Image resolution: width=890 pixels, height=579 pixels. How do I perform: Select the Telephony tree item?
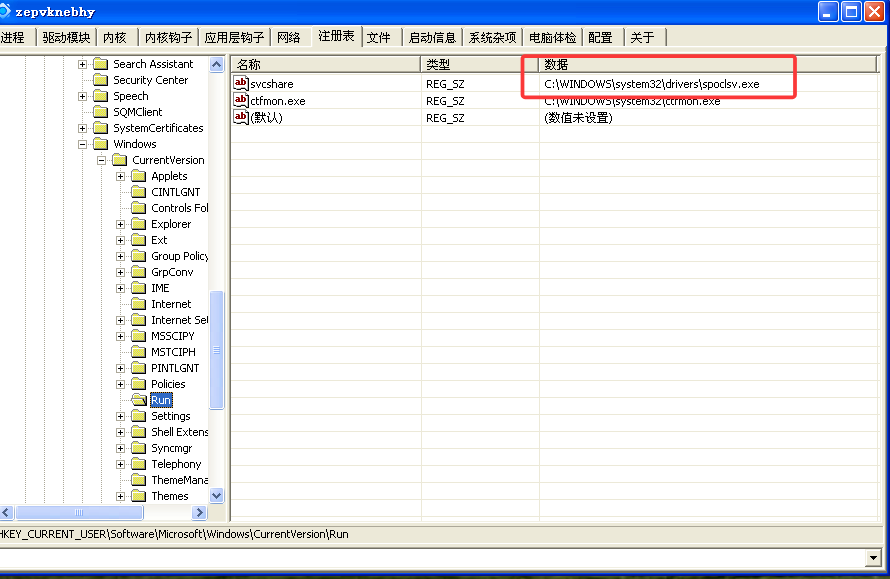point(176,464)
